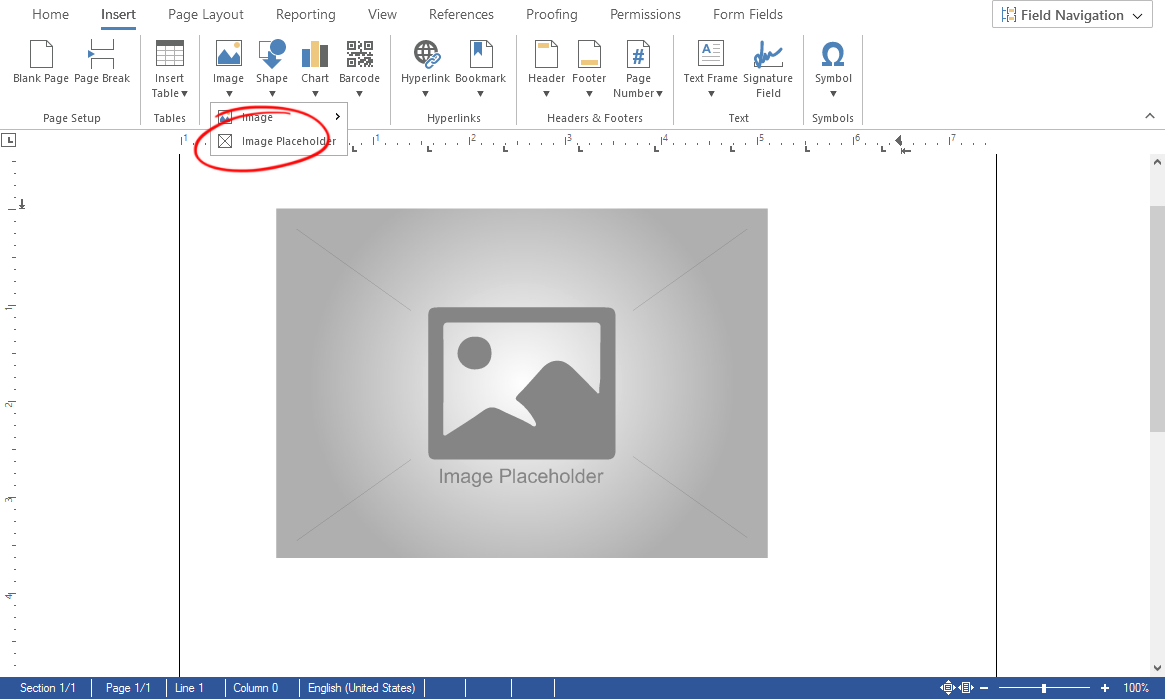Click the Text Frame icon
Screen dimensions: 1165x699
[710, 54]
